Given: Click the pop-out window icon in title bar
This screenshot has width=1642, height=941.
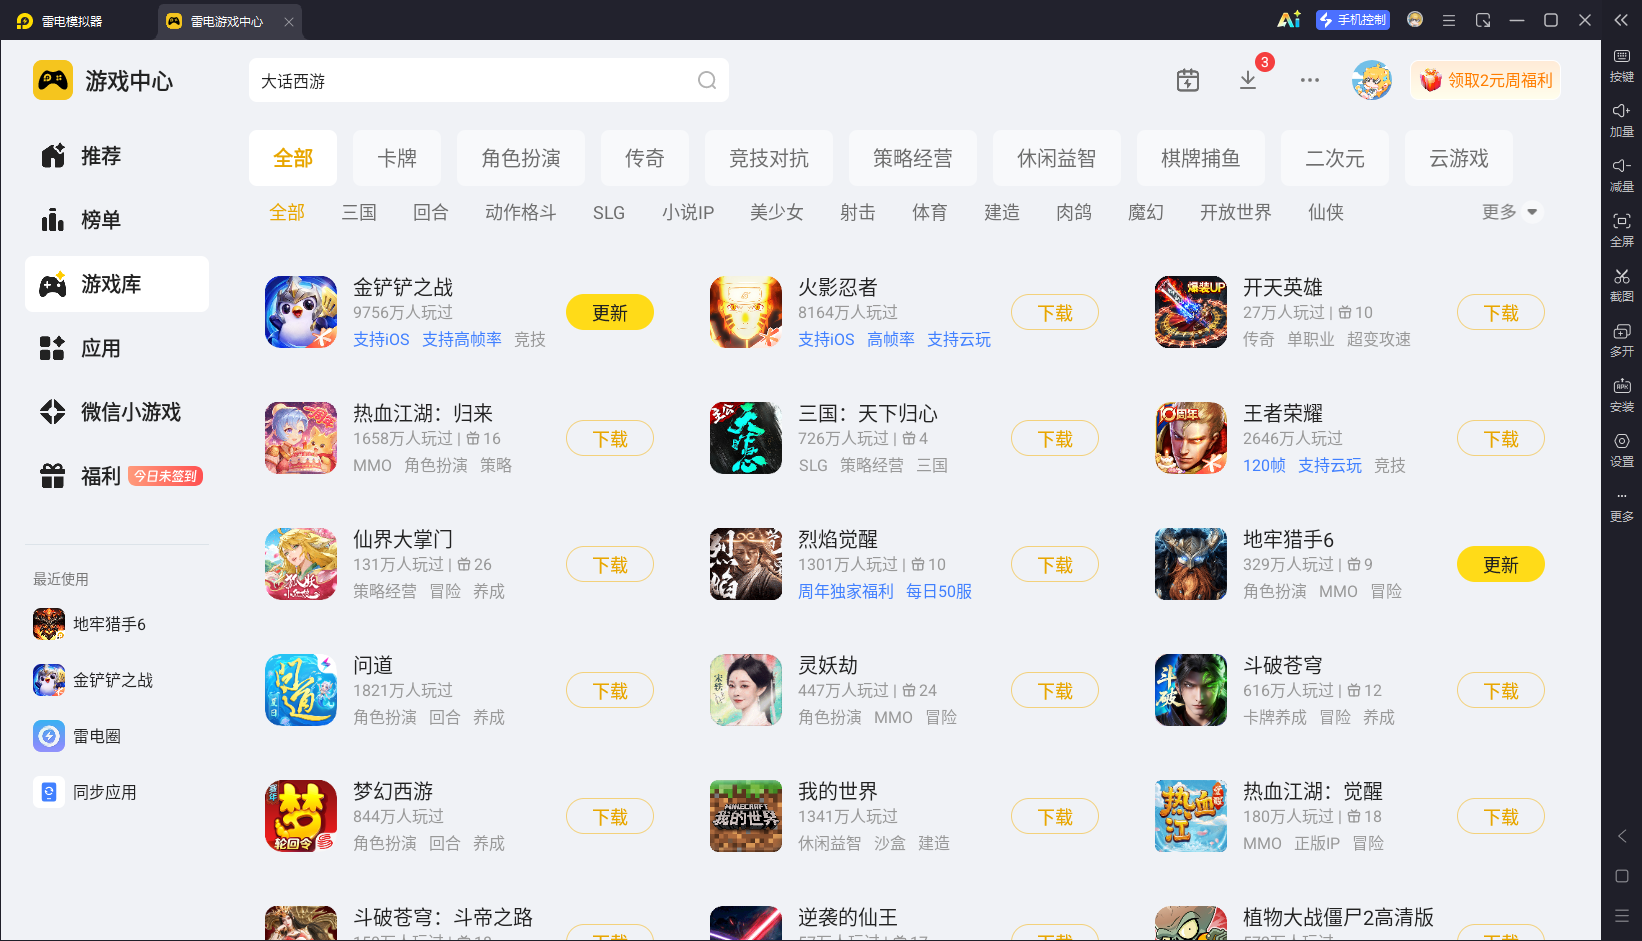Looking at the screenshot, I should click(x=1483, y=20).
